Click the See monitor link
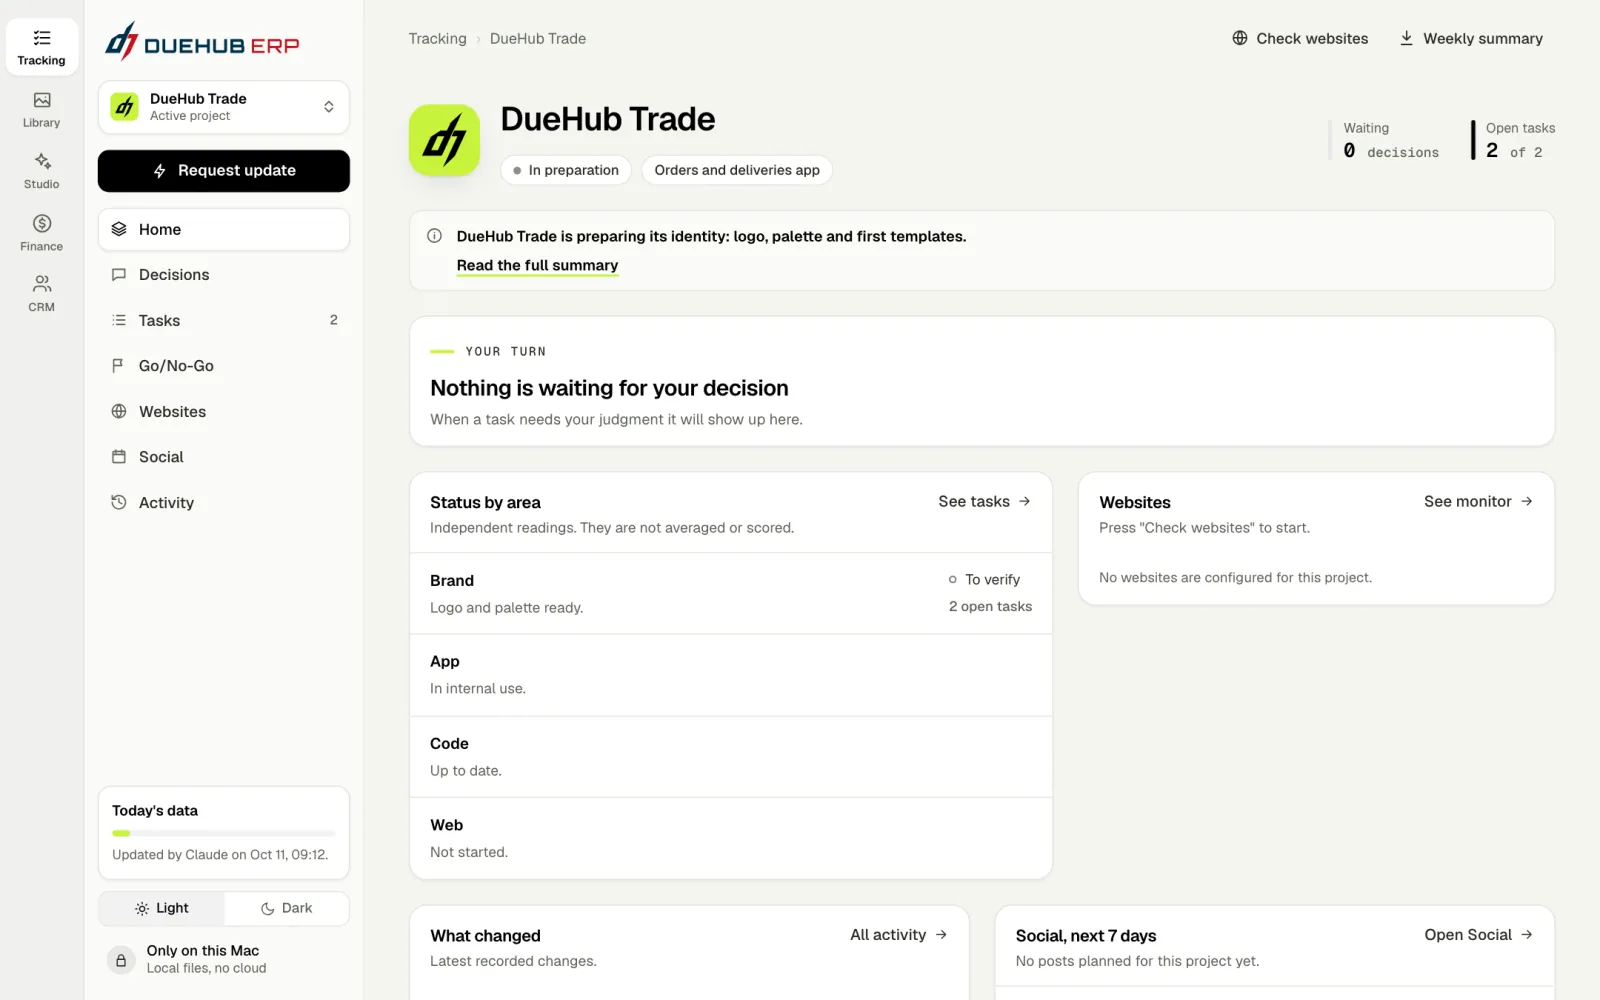The height and width of the screenshot is (1000, 1600). (1478, 501)
